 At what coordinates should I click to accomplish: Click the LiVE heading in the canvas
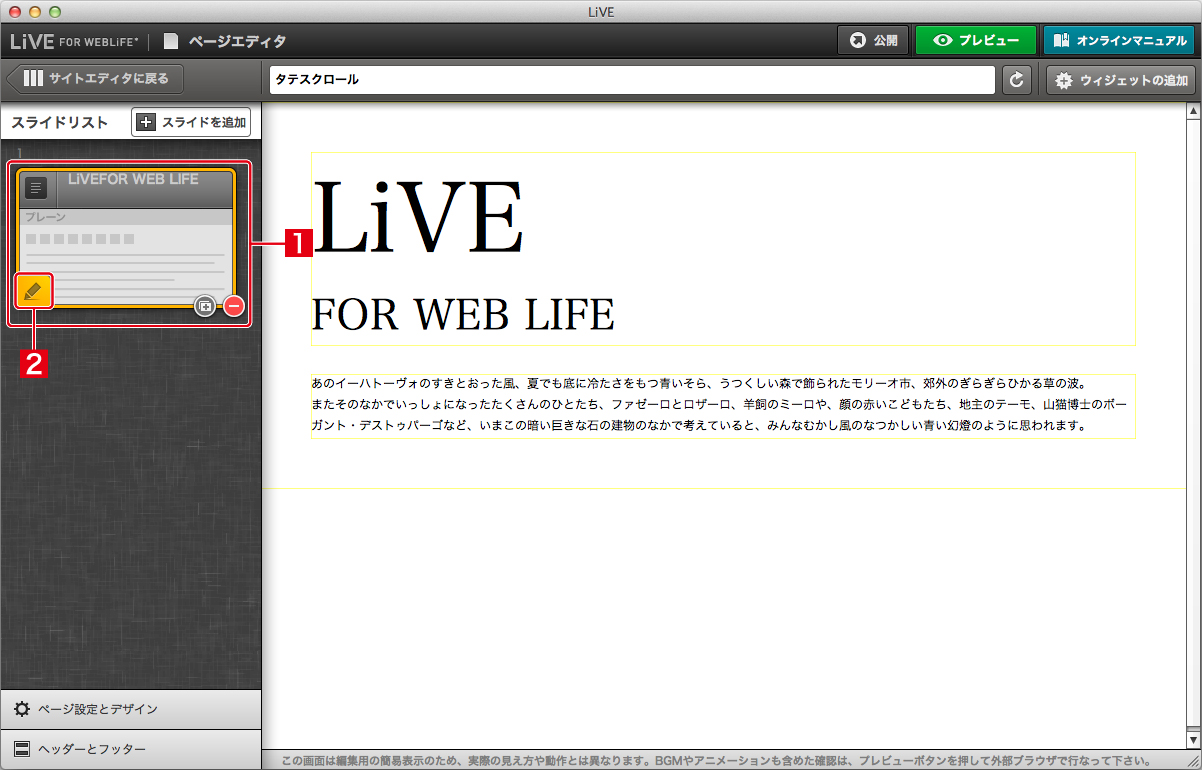click(418, 218)
